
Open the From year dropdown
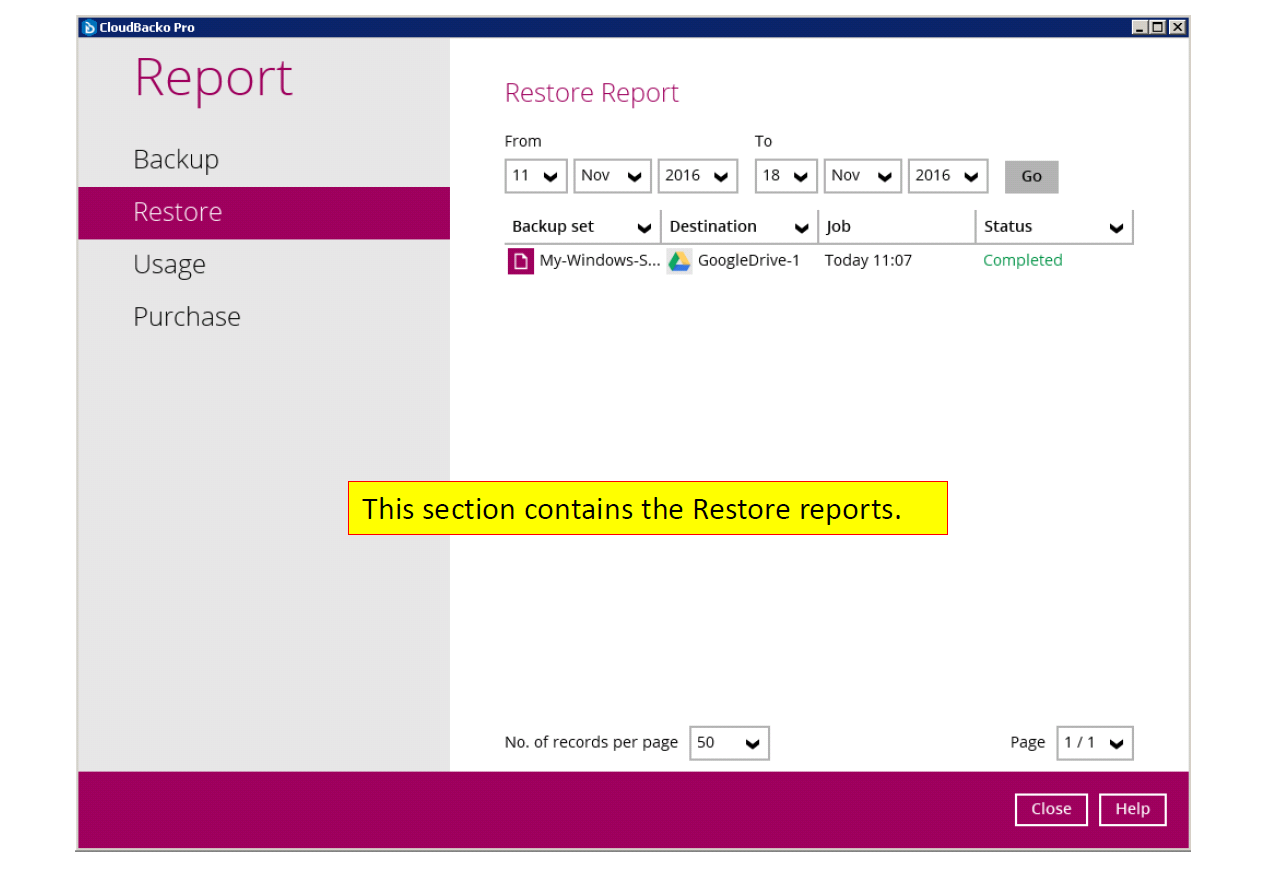tap(697, 176)
